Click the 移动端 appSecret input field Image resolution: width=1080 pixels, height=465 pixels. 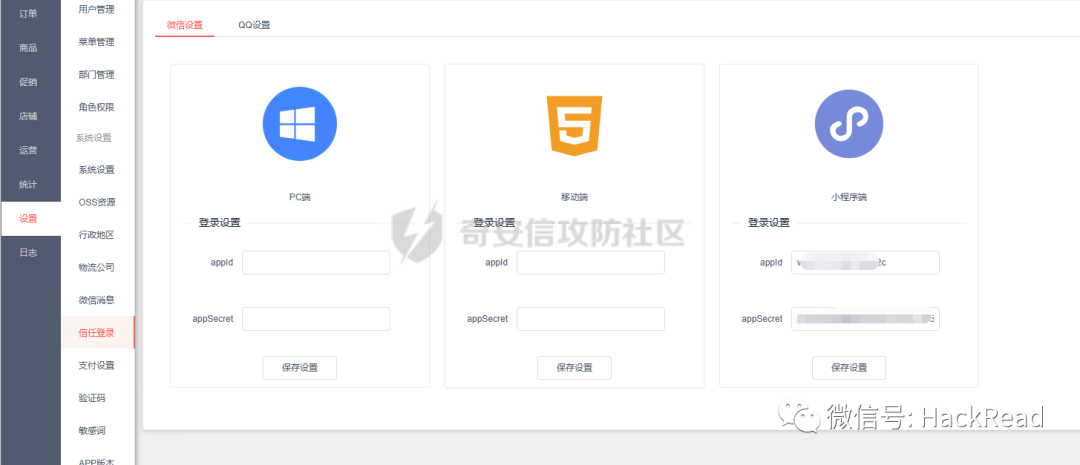(590, 319)
